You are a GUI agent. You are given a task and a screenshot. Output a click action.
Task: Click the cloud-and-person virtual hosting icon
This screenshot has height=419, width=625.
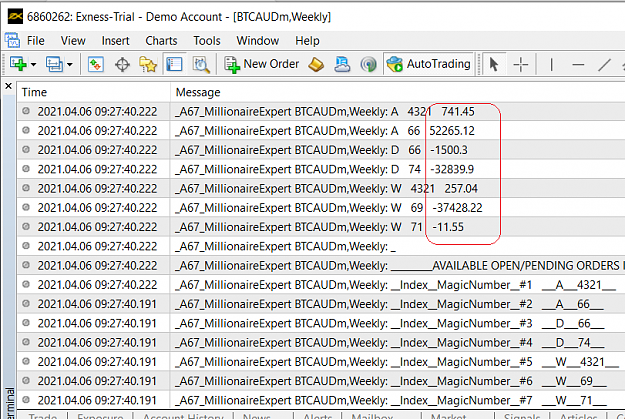[x=342, y=64]
